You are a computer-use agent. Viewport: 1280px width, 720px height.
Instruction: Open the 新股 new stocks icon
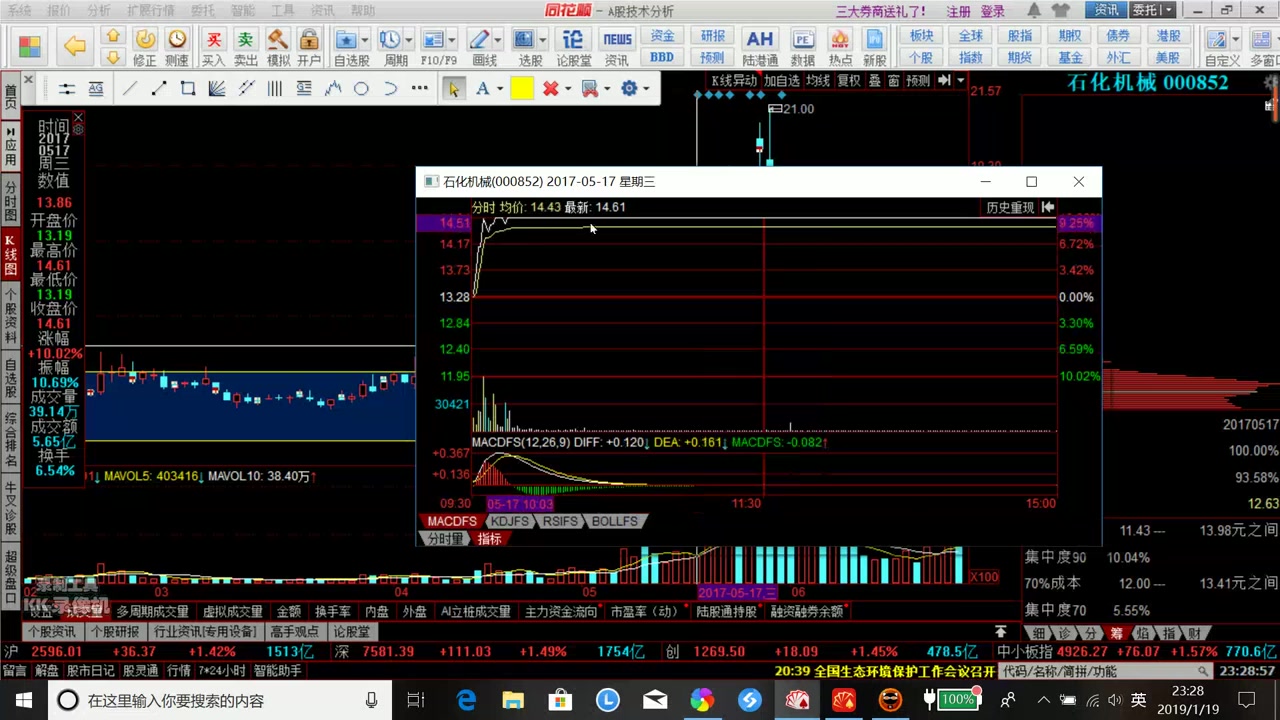pos(875,47)
